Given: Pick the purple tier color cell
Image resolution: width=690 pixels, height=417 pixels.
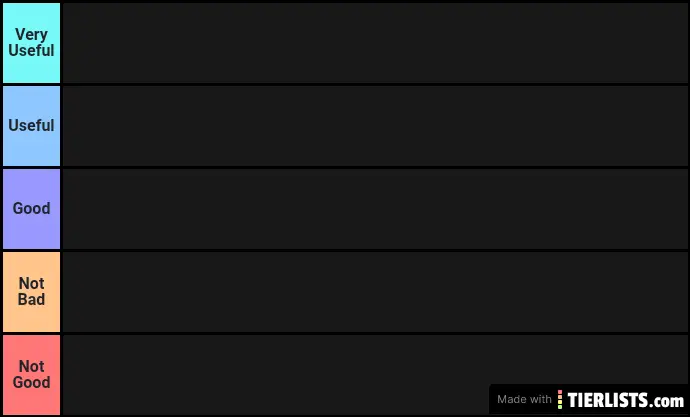Looking at the screenshot, I should (31, 209).
